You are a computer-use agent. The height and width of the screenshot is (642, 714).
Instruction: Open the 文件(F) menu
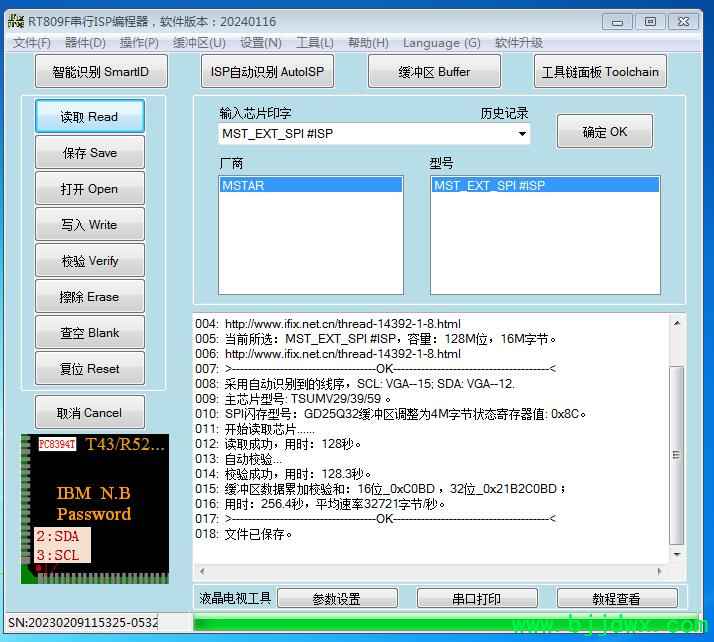coord(31,43)
